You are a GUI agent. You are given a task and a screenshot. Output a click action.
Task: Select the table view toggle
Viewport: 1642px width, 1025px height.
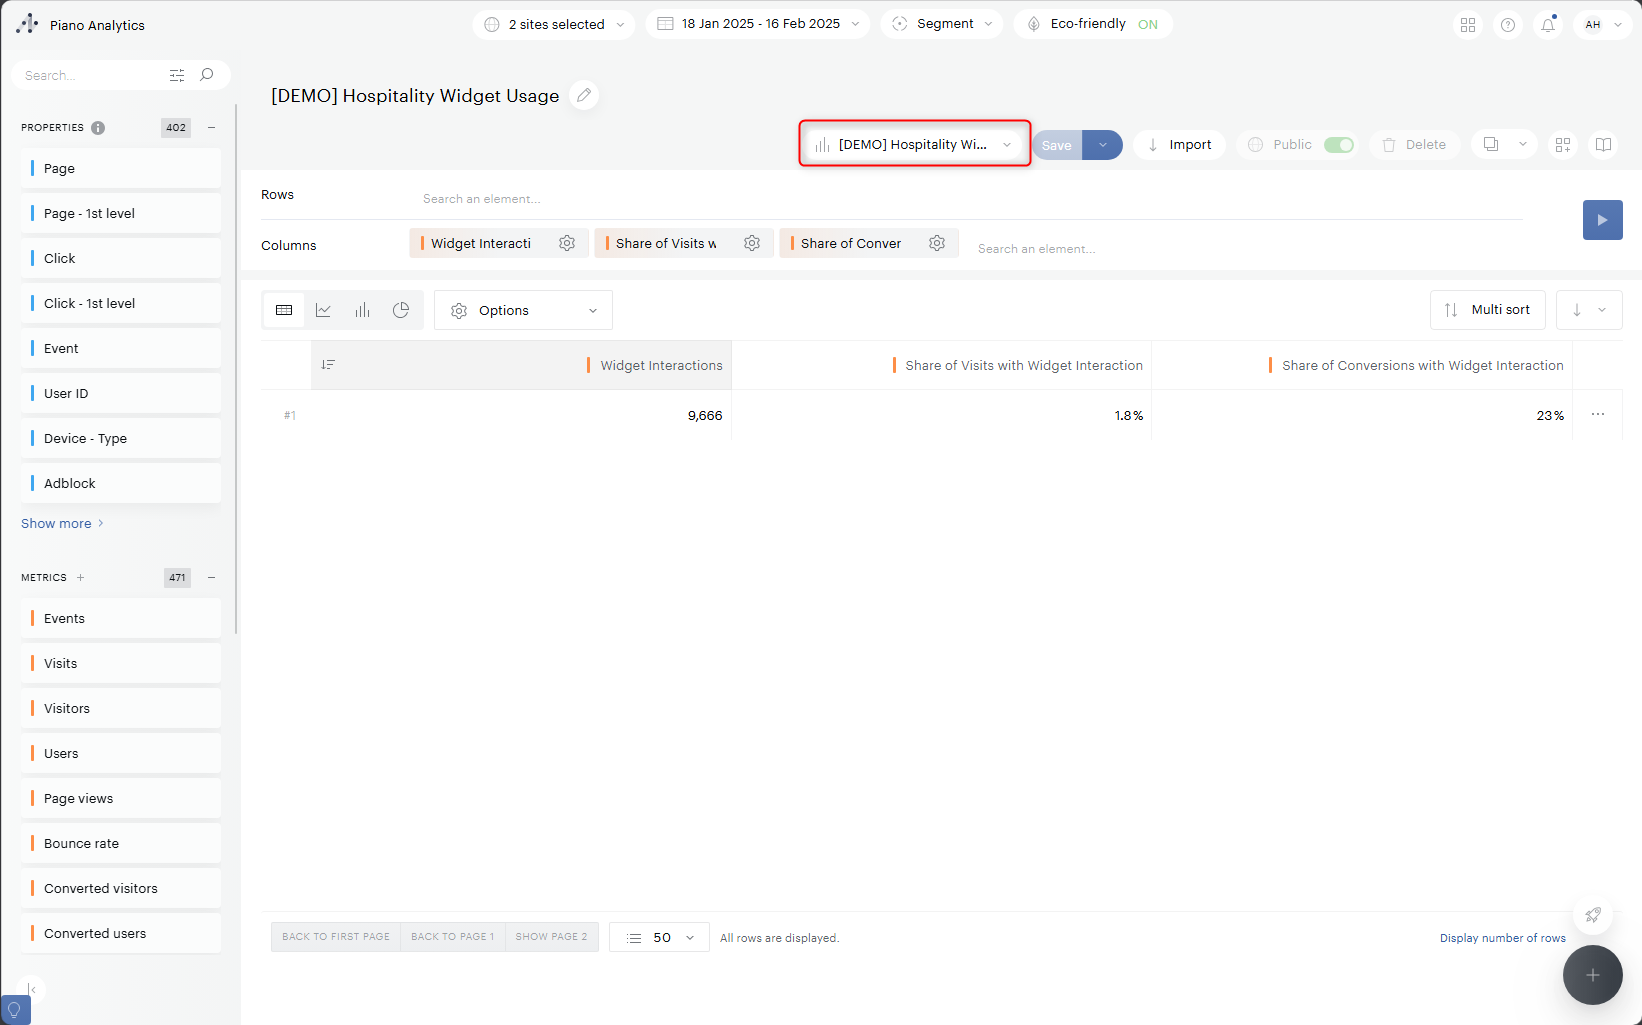pos(284,310)
